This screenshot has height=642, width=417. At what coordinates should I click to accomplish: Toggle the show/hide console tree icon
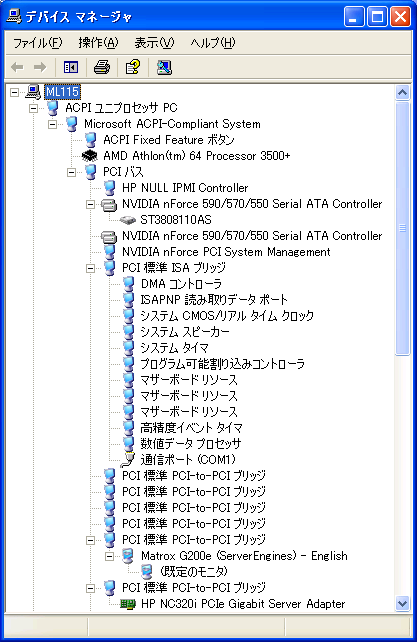point(70,67)
